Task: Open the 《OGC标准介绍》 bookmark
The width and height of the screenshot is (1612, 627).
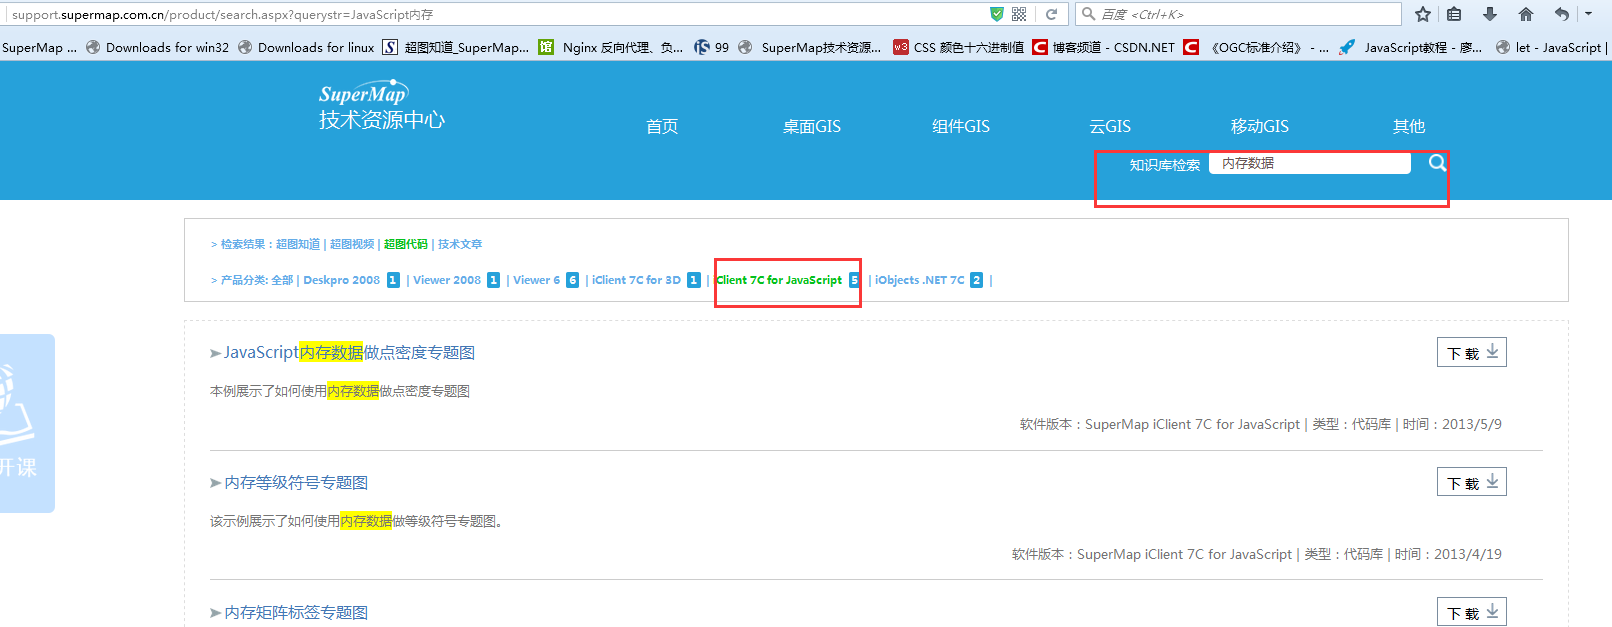Action: click(x=1256, y=47)
